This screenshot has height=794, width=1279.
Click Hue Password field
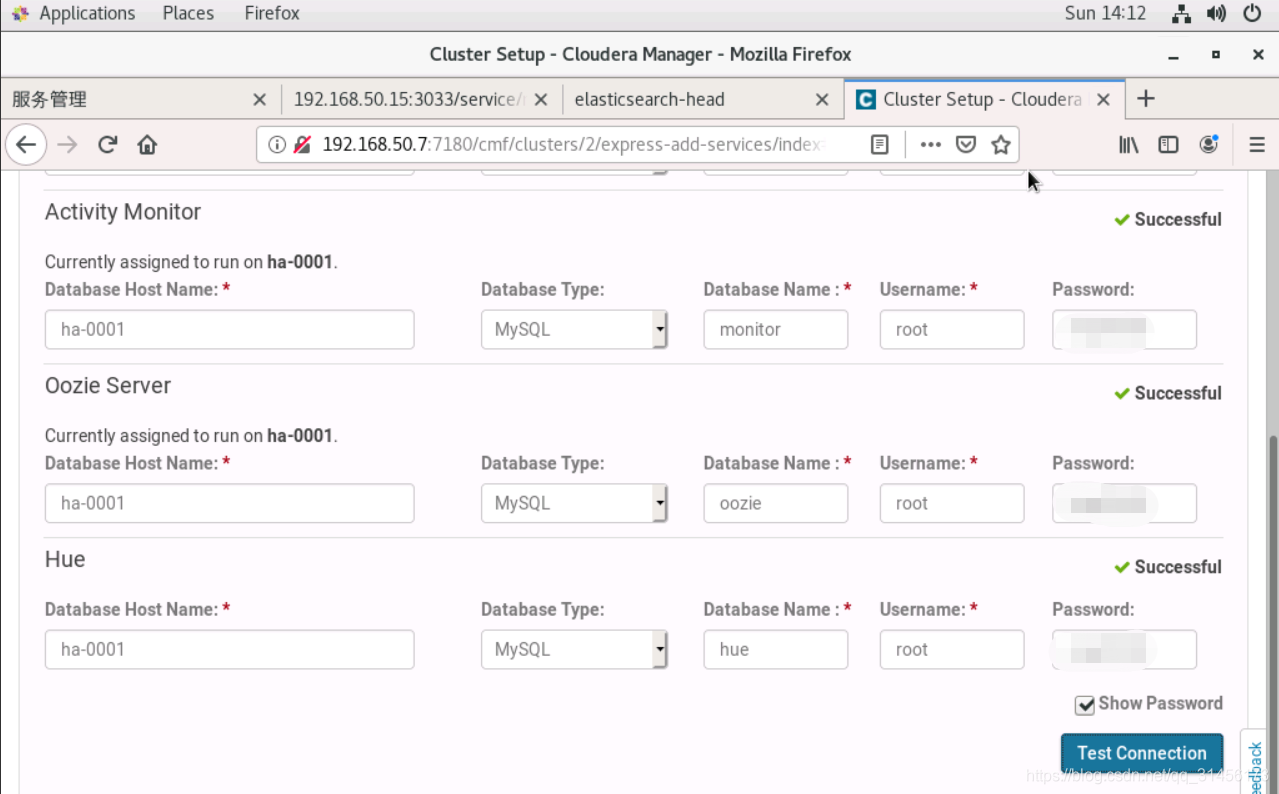pyautogui.click(x=1125, y=649)
